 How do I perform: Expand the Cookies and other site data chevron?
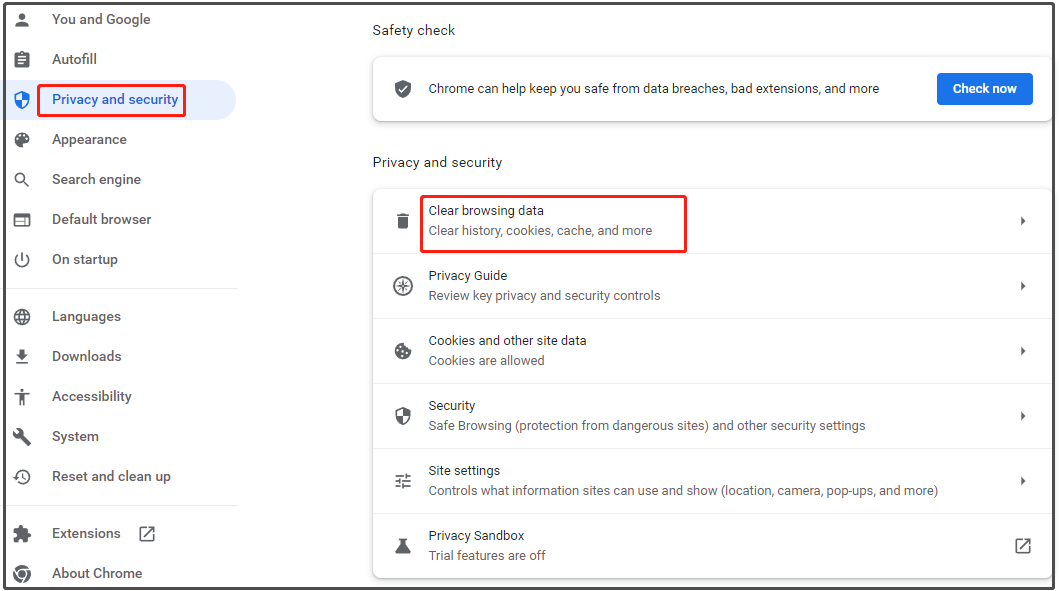tap(1023, 351)
